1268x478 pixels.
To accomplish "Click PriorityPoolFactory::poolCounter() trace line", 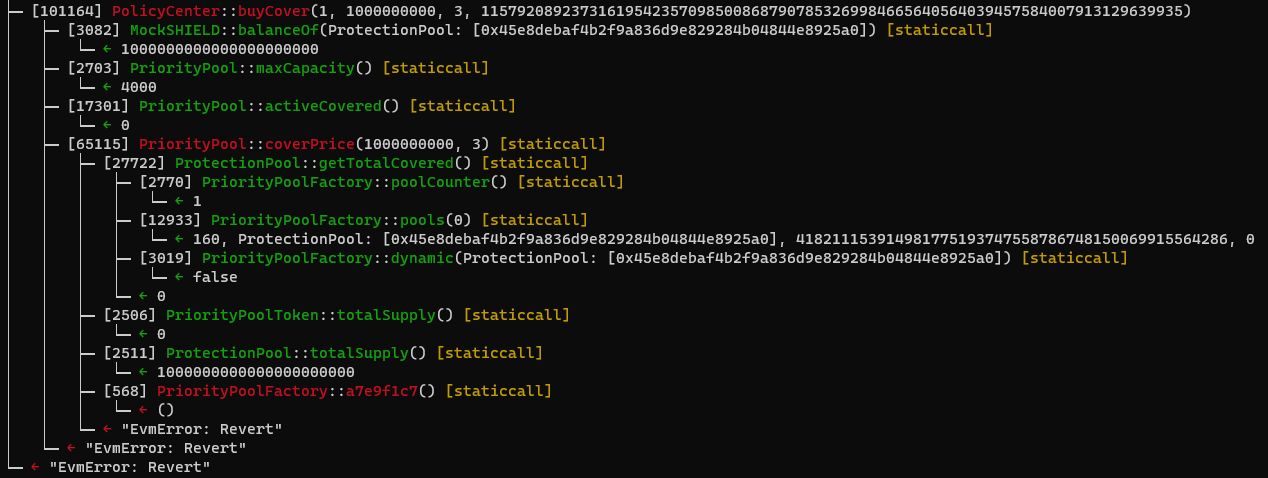I will [x=381, y=182].
